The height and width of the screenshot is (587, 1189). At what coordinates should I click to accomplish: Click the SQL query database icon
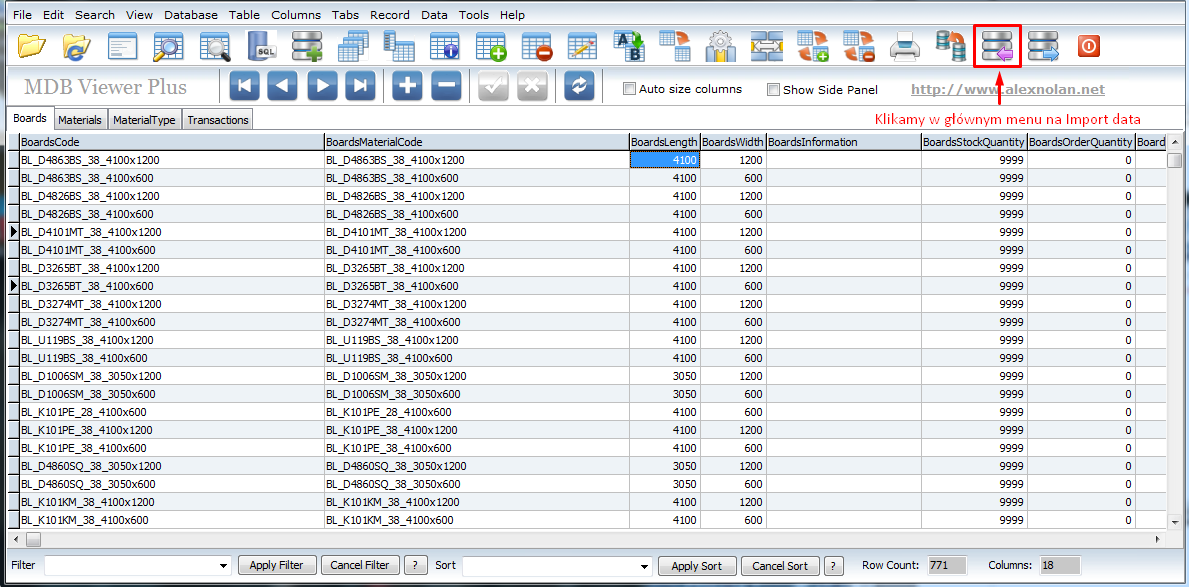[262, 46]
